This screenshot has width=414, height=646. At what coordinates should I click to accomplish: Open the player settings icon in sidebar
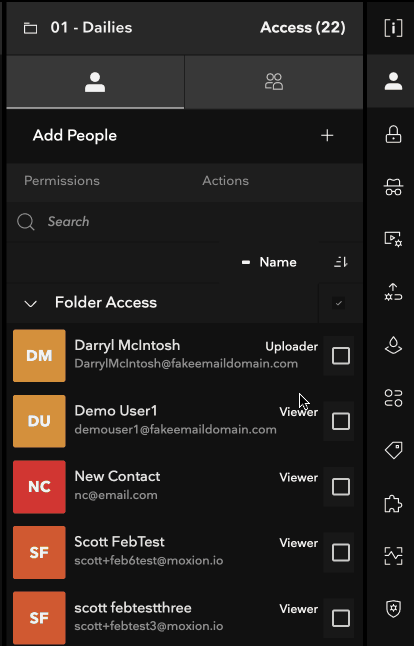pos(393,239)
